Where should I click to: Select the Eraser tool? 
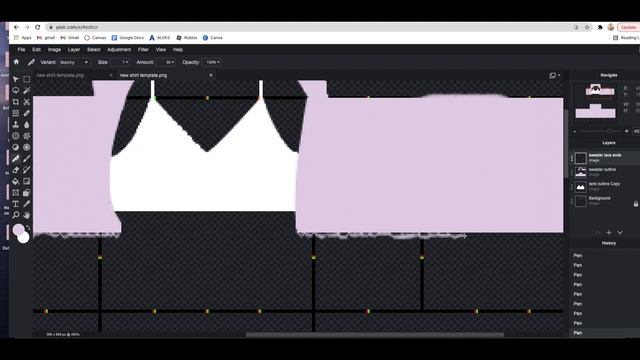pyautogui.click(x=16, y=170)
